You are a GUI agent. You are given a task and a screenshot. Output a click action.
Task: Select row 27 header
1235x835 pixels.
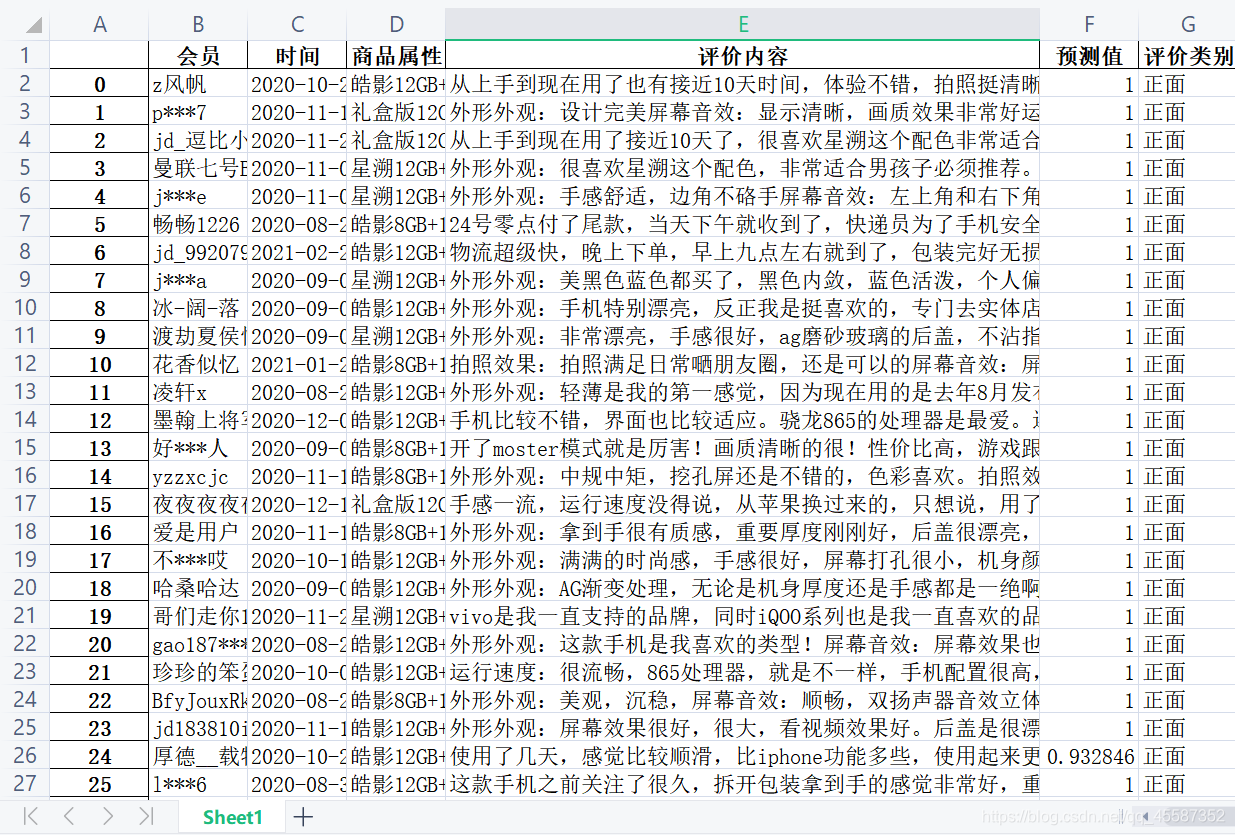25,784
